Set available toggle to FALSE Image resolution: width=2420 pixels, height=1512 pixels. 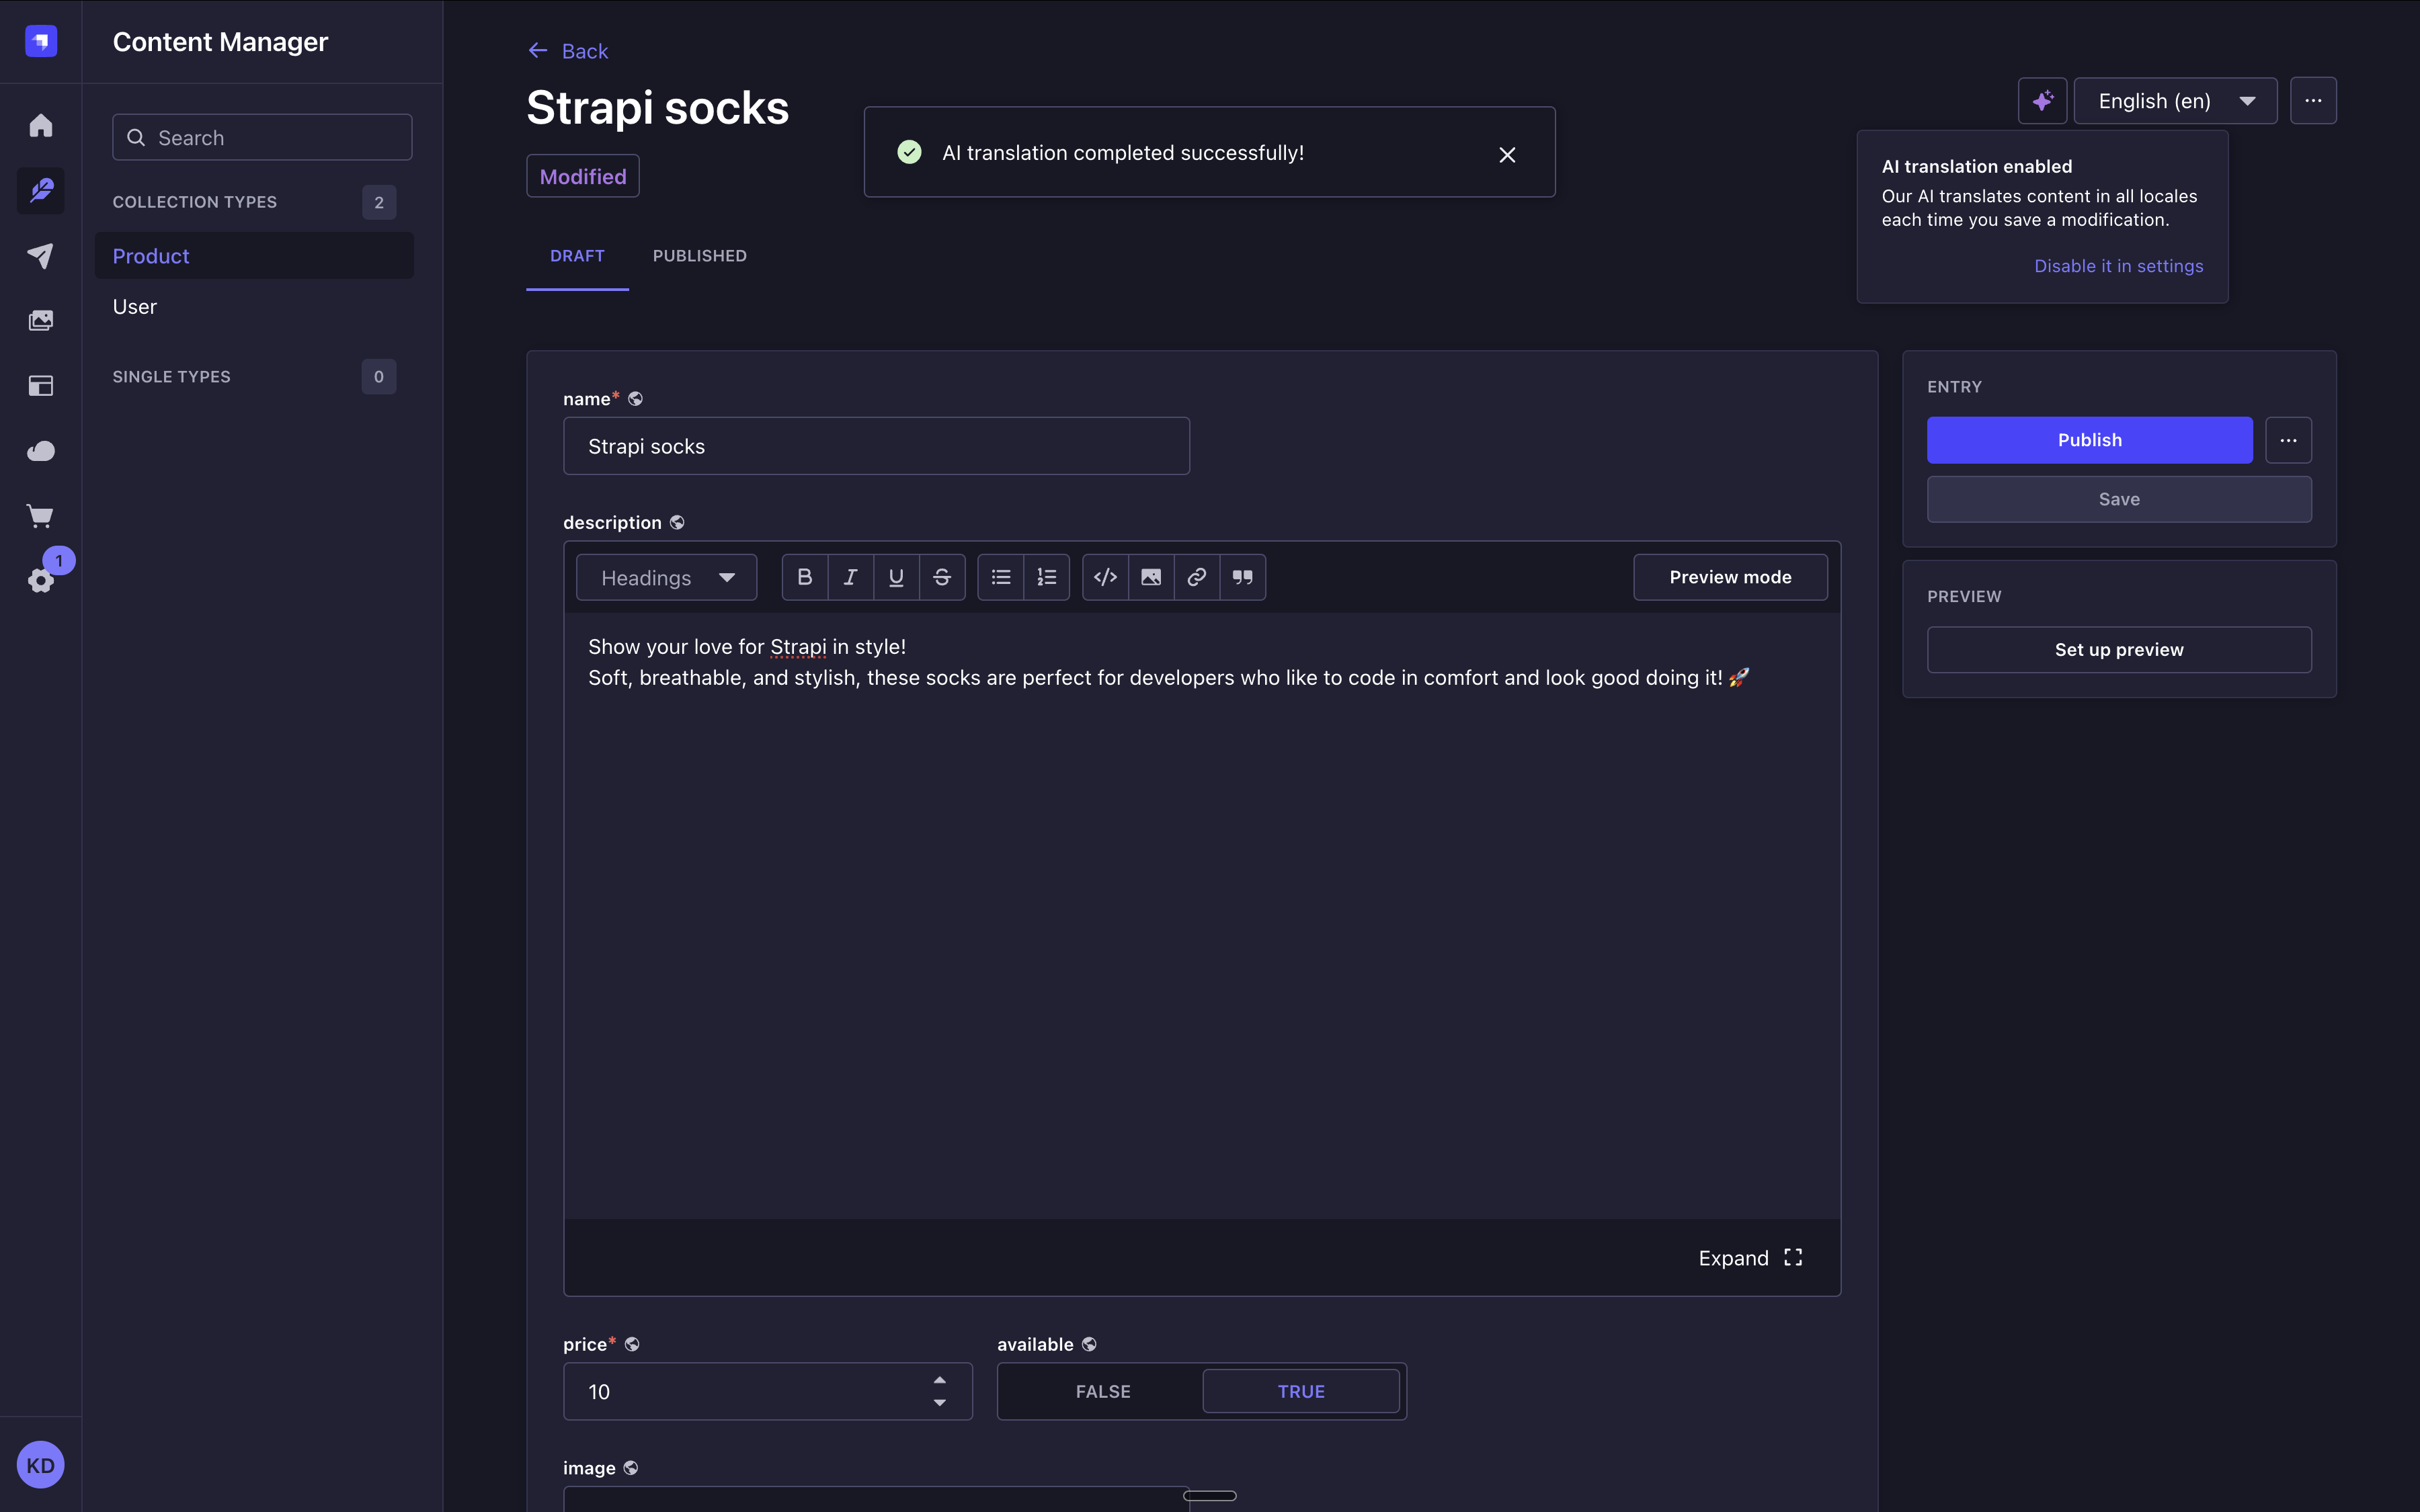pyautogui.click(x=1102, y=1391)
